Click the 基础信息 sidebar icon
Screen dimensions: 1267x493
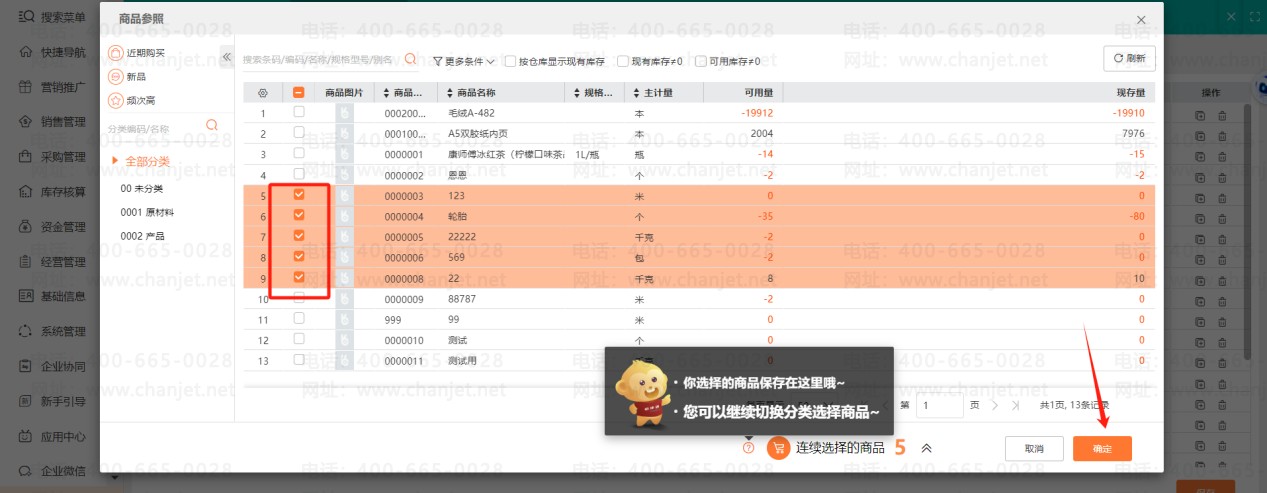point(27,296)
